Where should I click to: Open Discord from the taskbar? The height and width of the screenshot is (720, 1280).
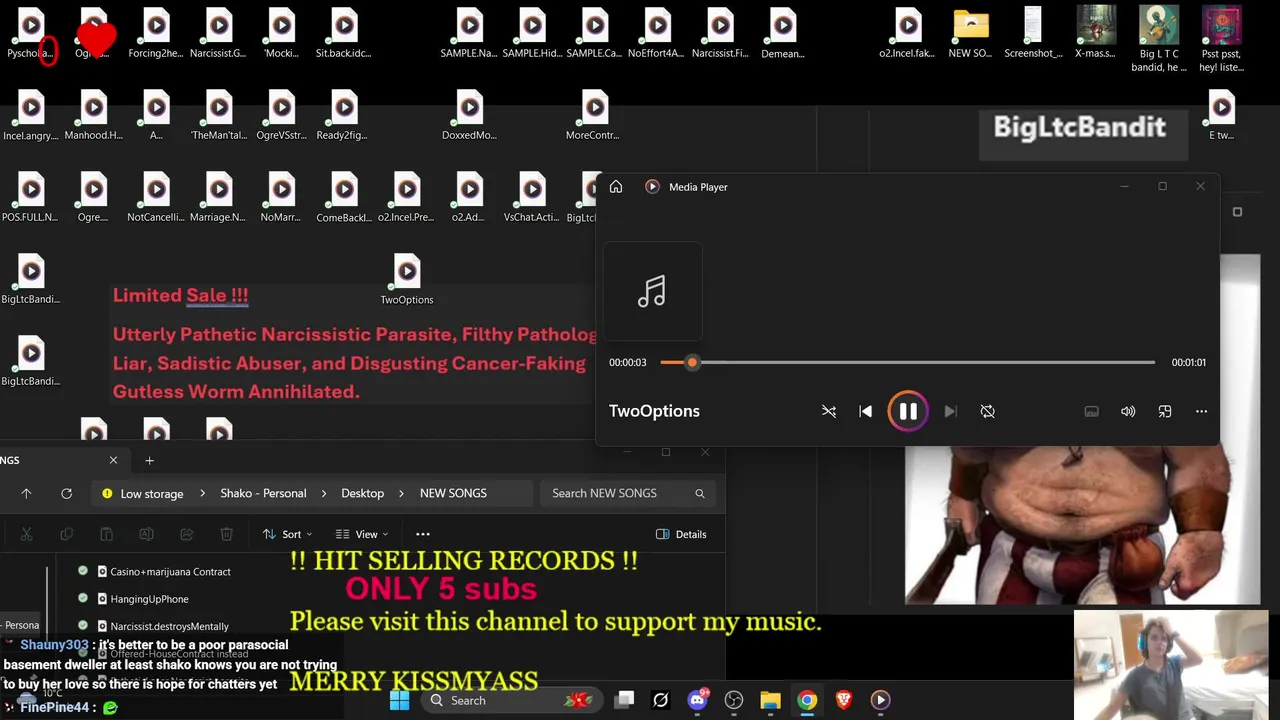(697, 700)
